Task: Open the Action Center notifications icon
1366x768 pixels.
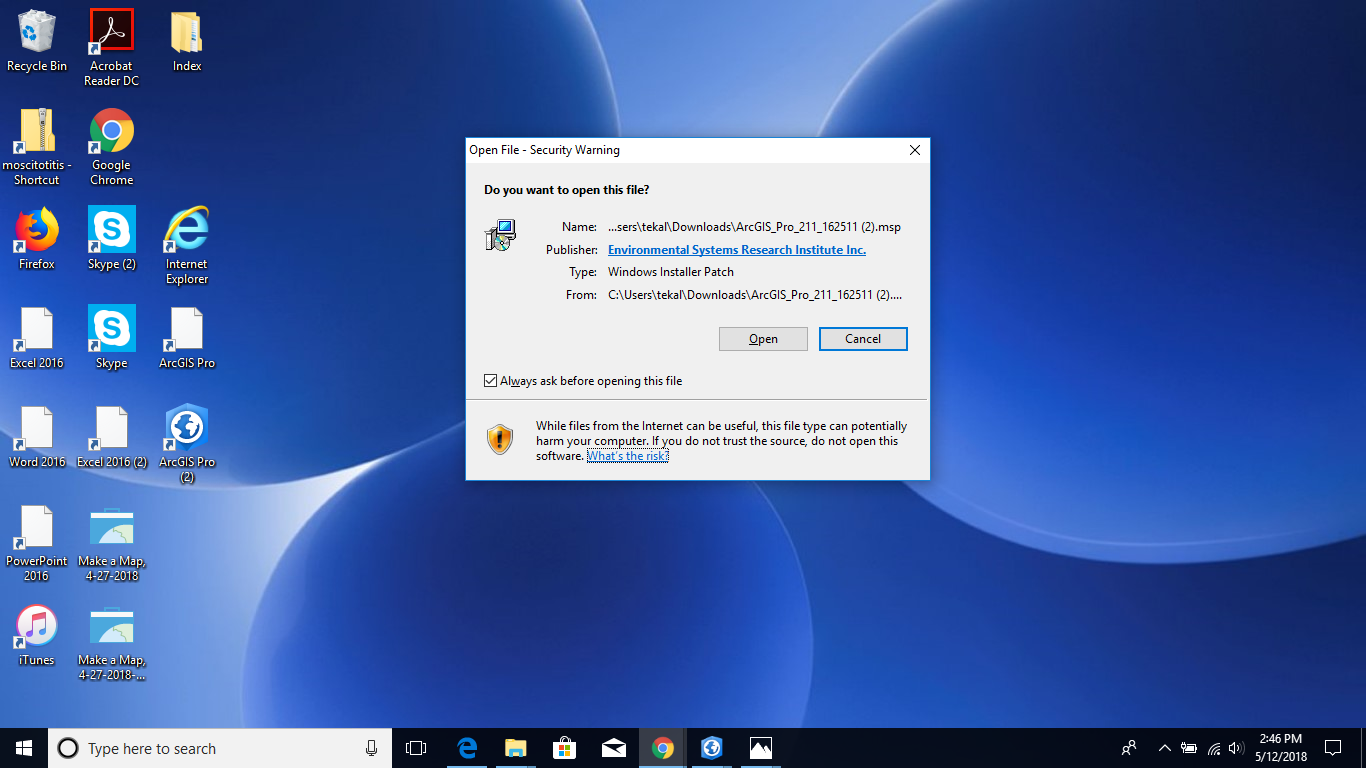Action: 1332,748
